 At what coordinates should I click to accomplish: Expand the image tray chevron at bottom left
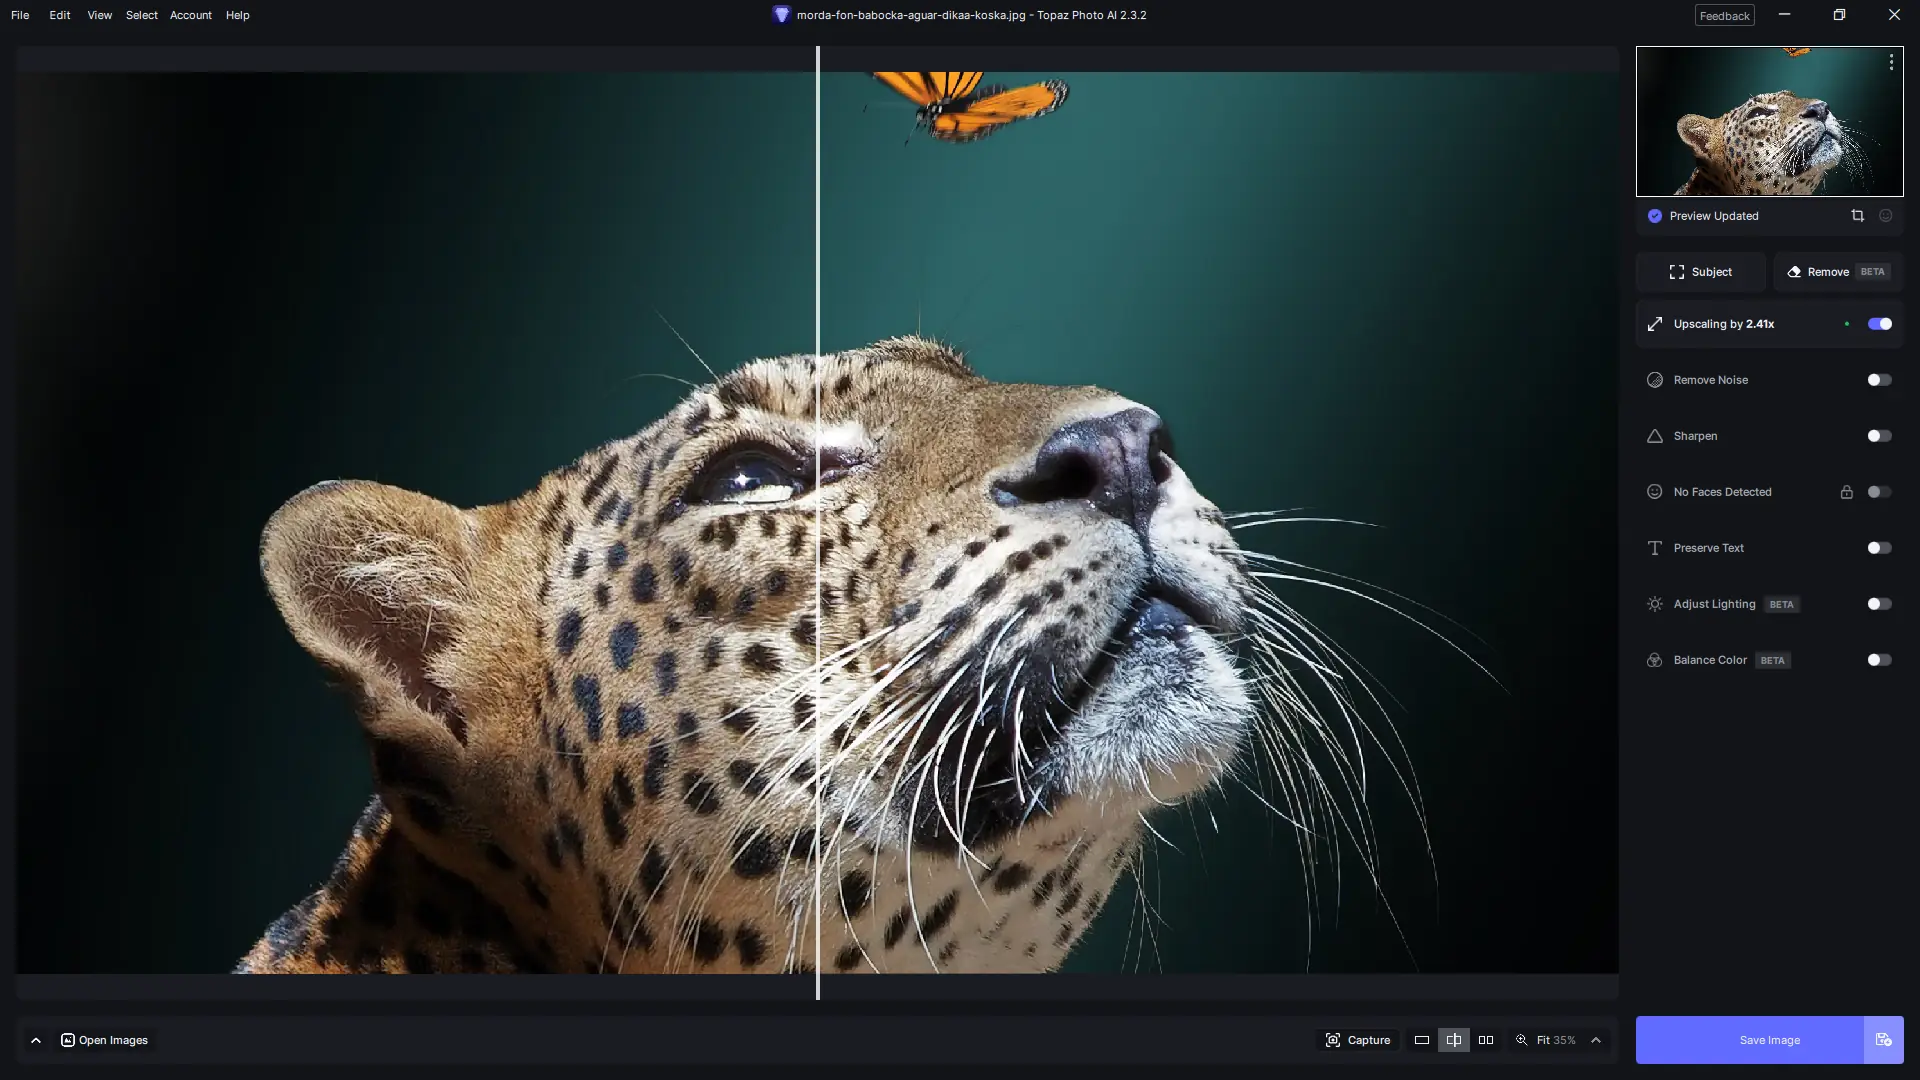pos(36,1040)
